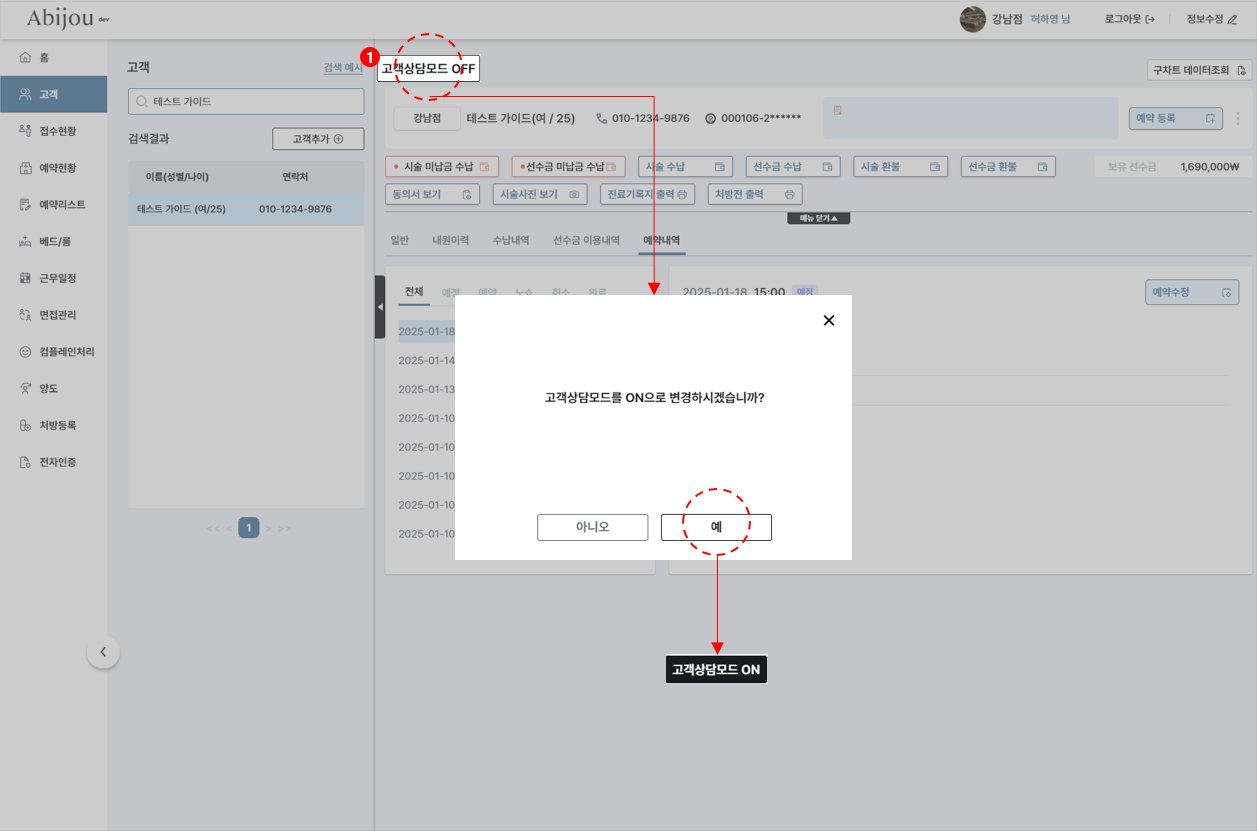The image size is (1257, 831).
Task: Click the 고객추가 add customer button
Action: [318, 139]
